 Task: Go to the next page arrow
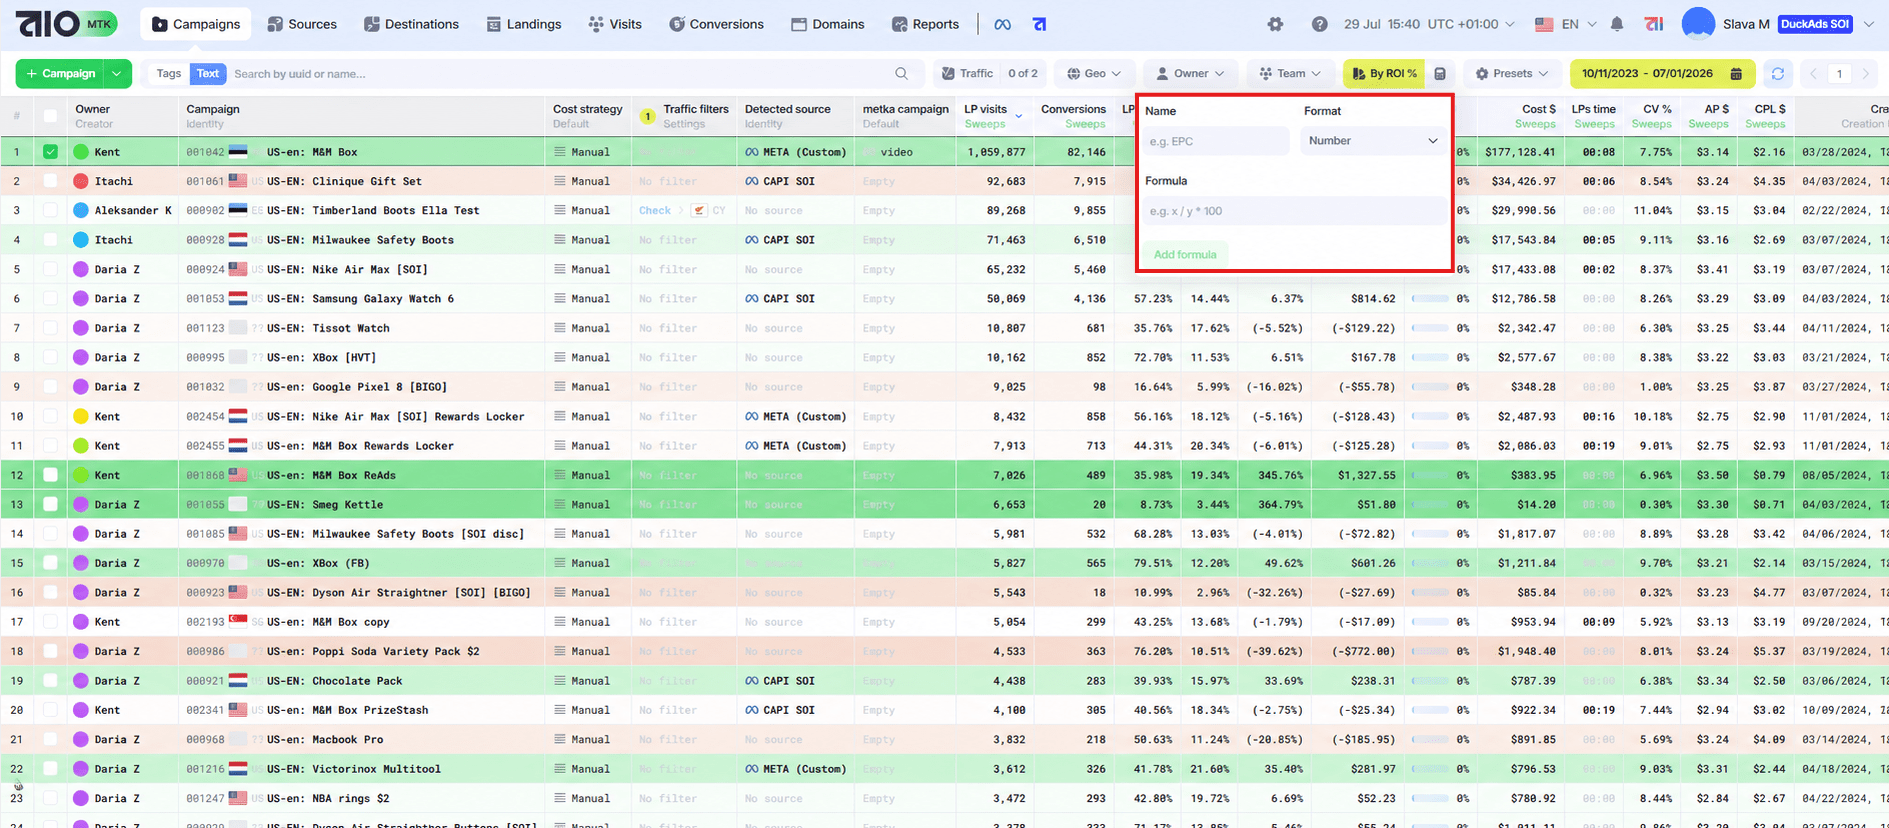1866,73
